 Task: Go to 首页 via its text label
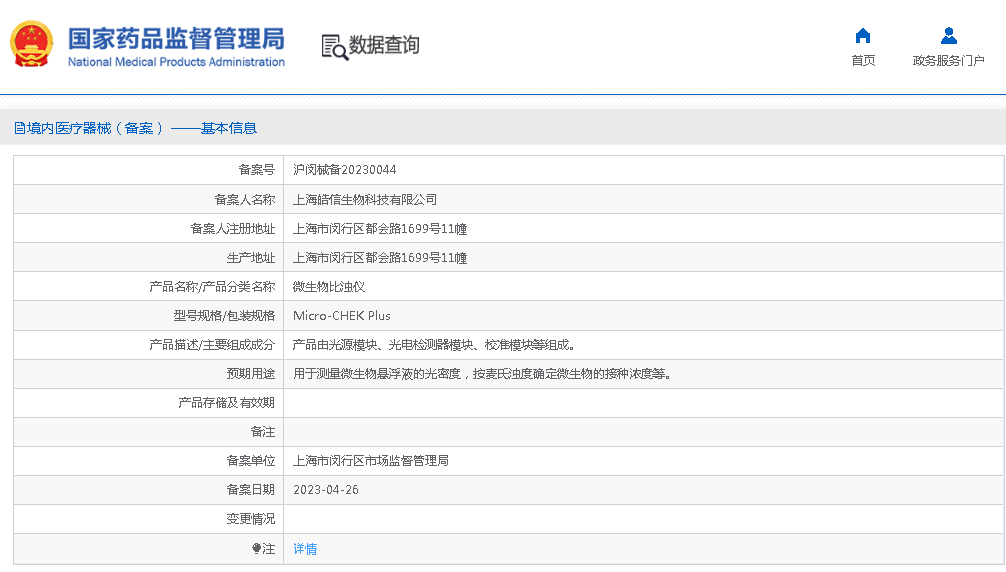pyautogui.click(x=863, y=61)
